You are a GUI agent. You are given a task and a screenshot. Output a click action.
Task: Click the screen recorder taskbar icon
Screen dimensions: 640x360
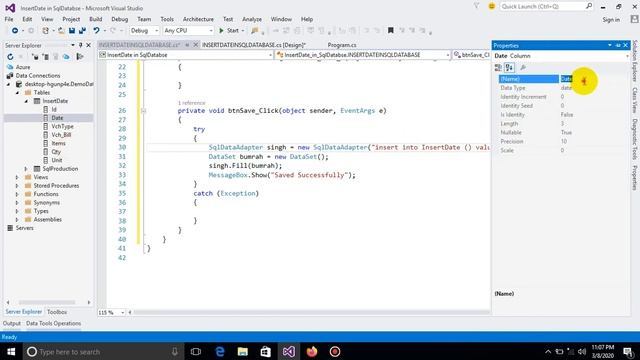coord(335,351)
